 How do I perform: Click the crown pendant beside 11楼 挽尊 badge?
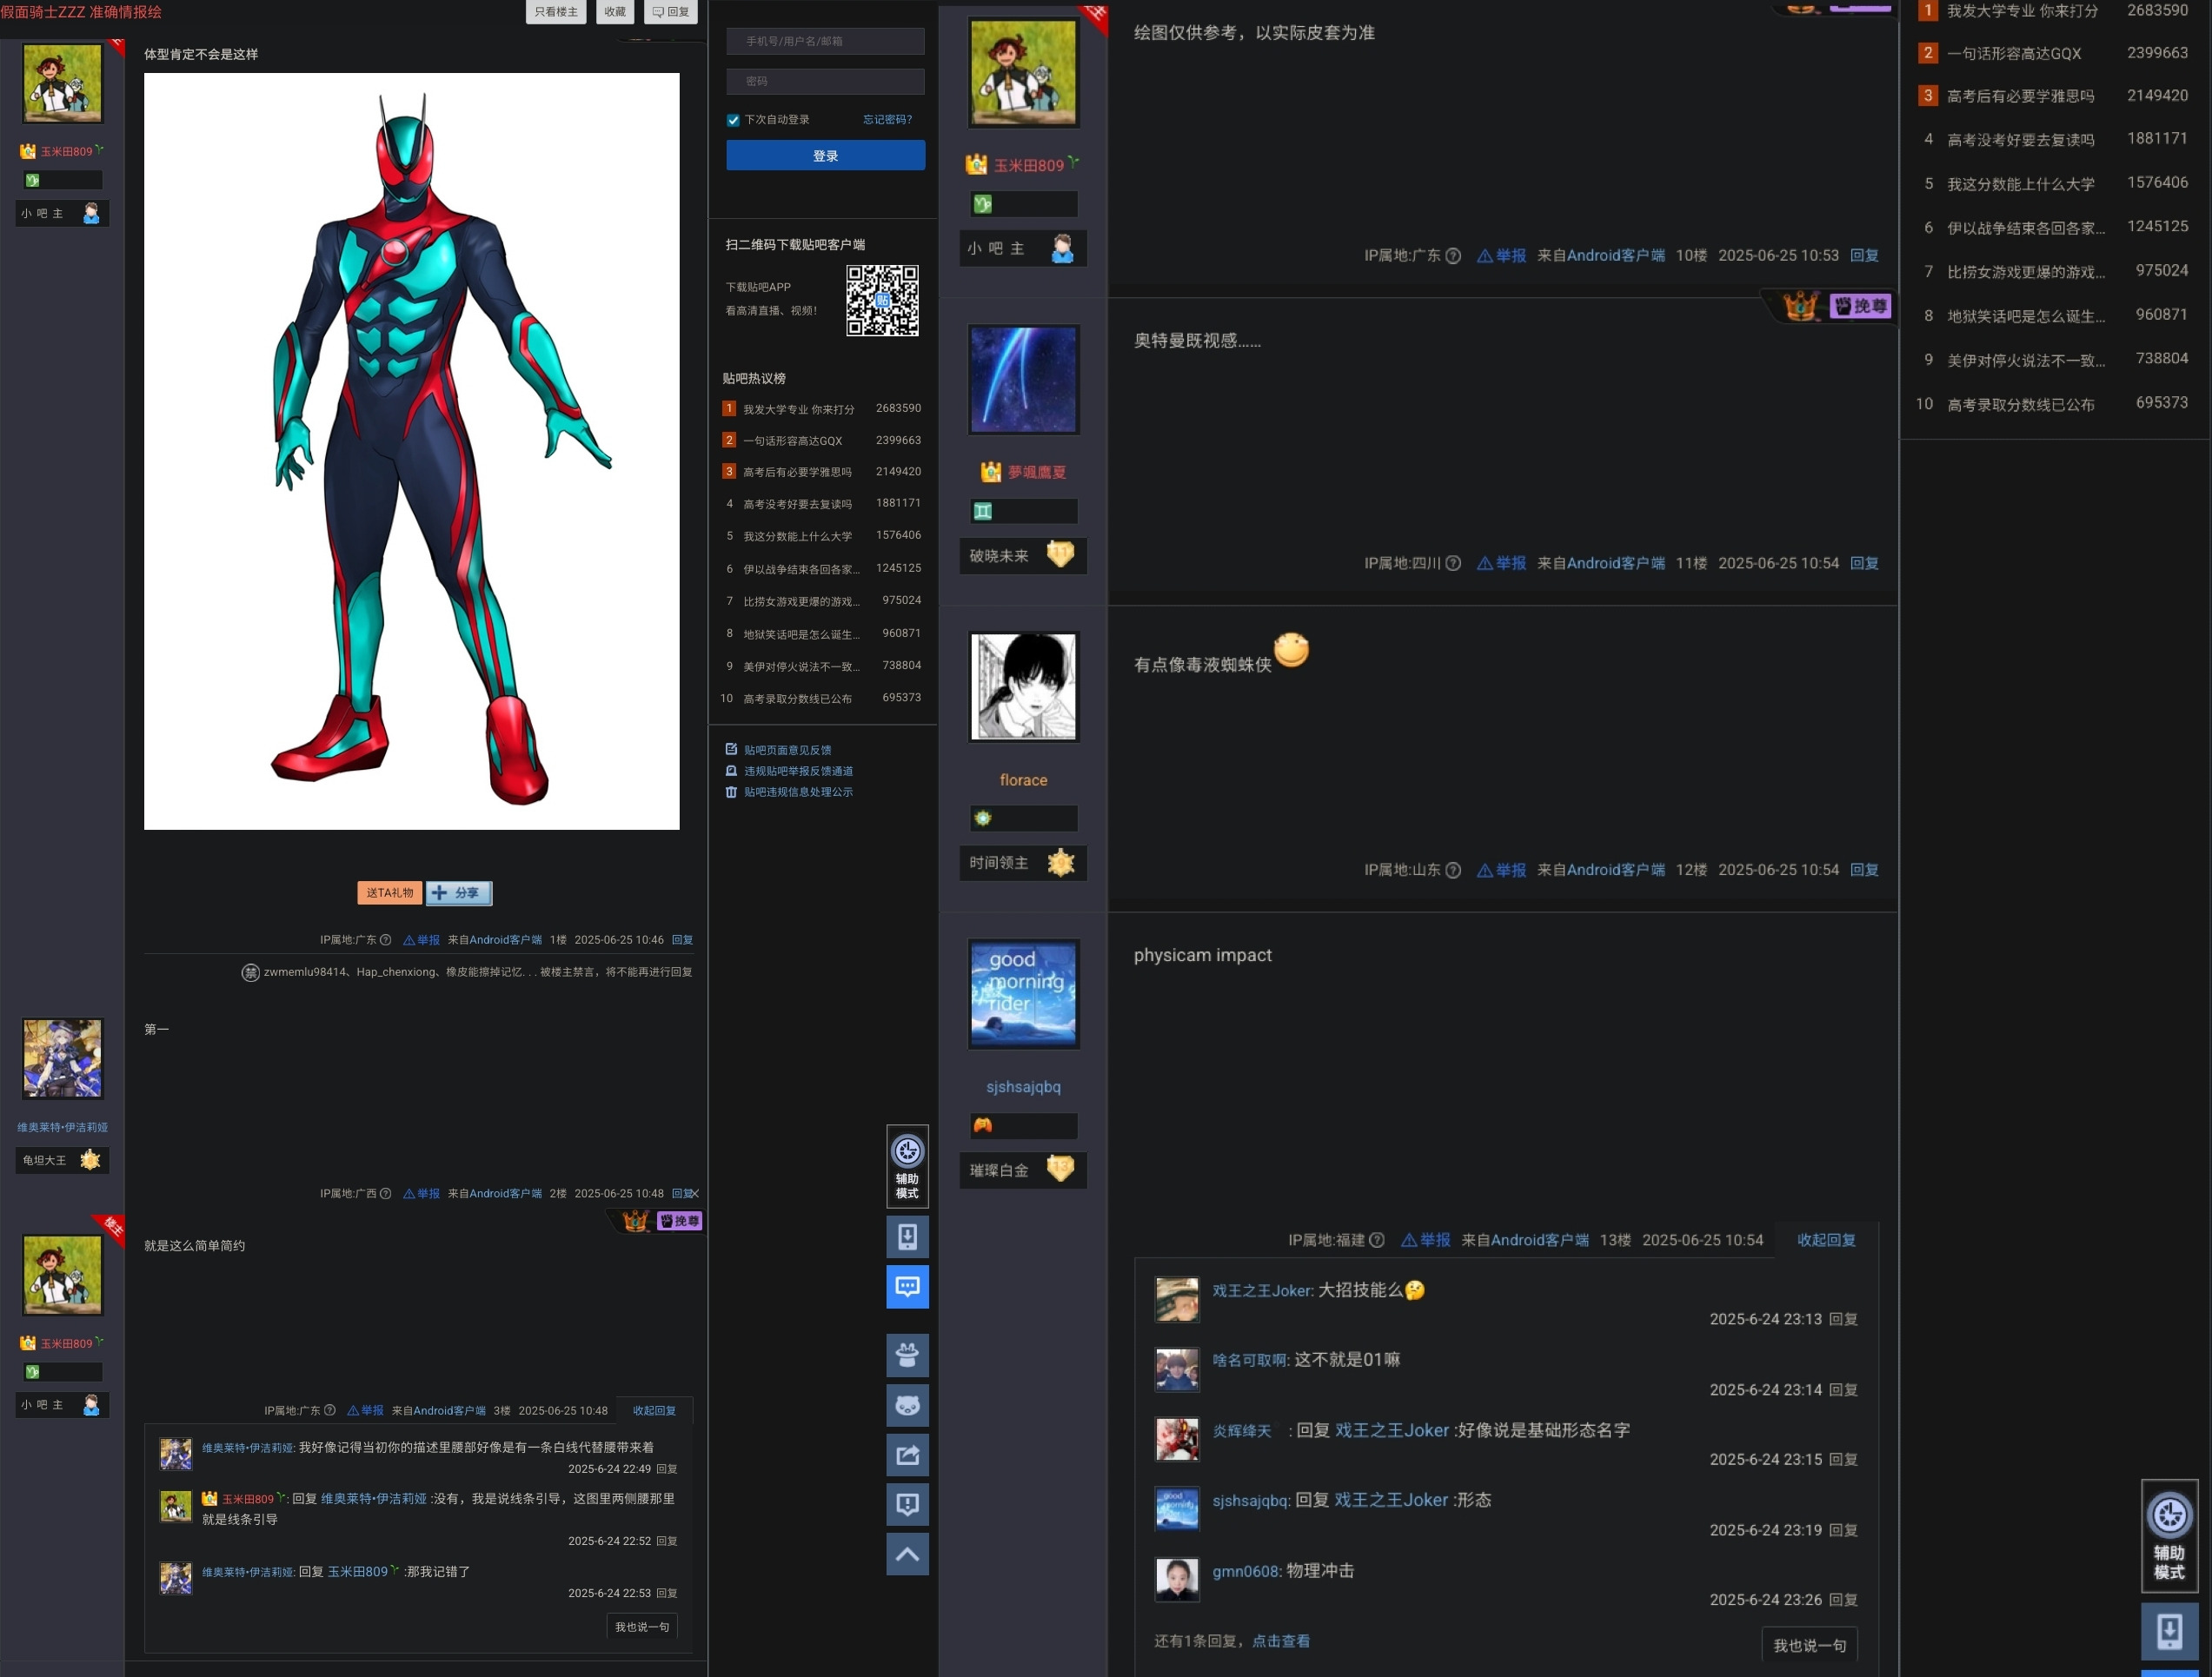(1801, 306)
